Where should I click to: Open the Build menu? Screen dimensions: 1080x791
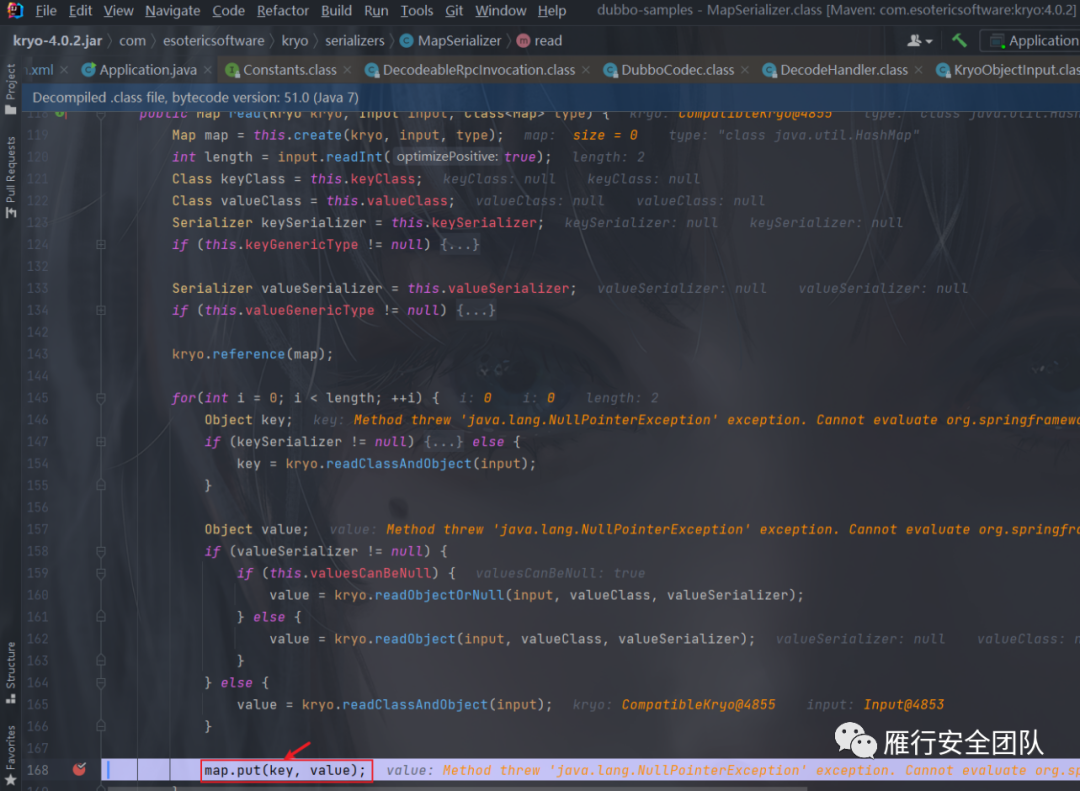point(336,11)
